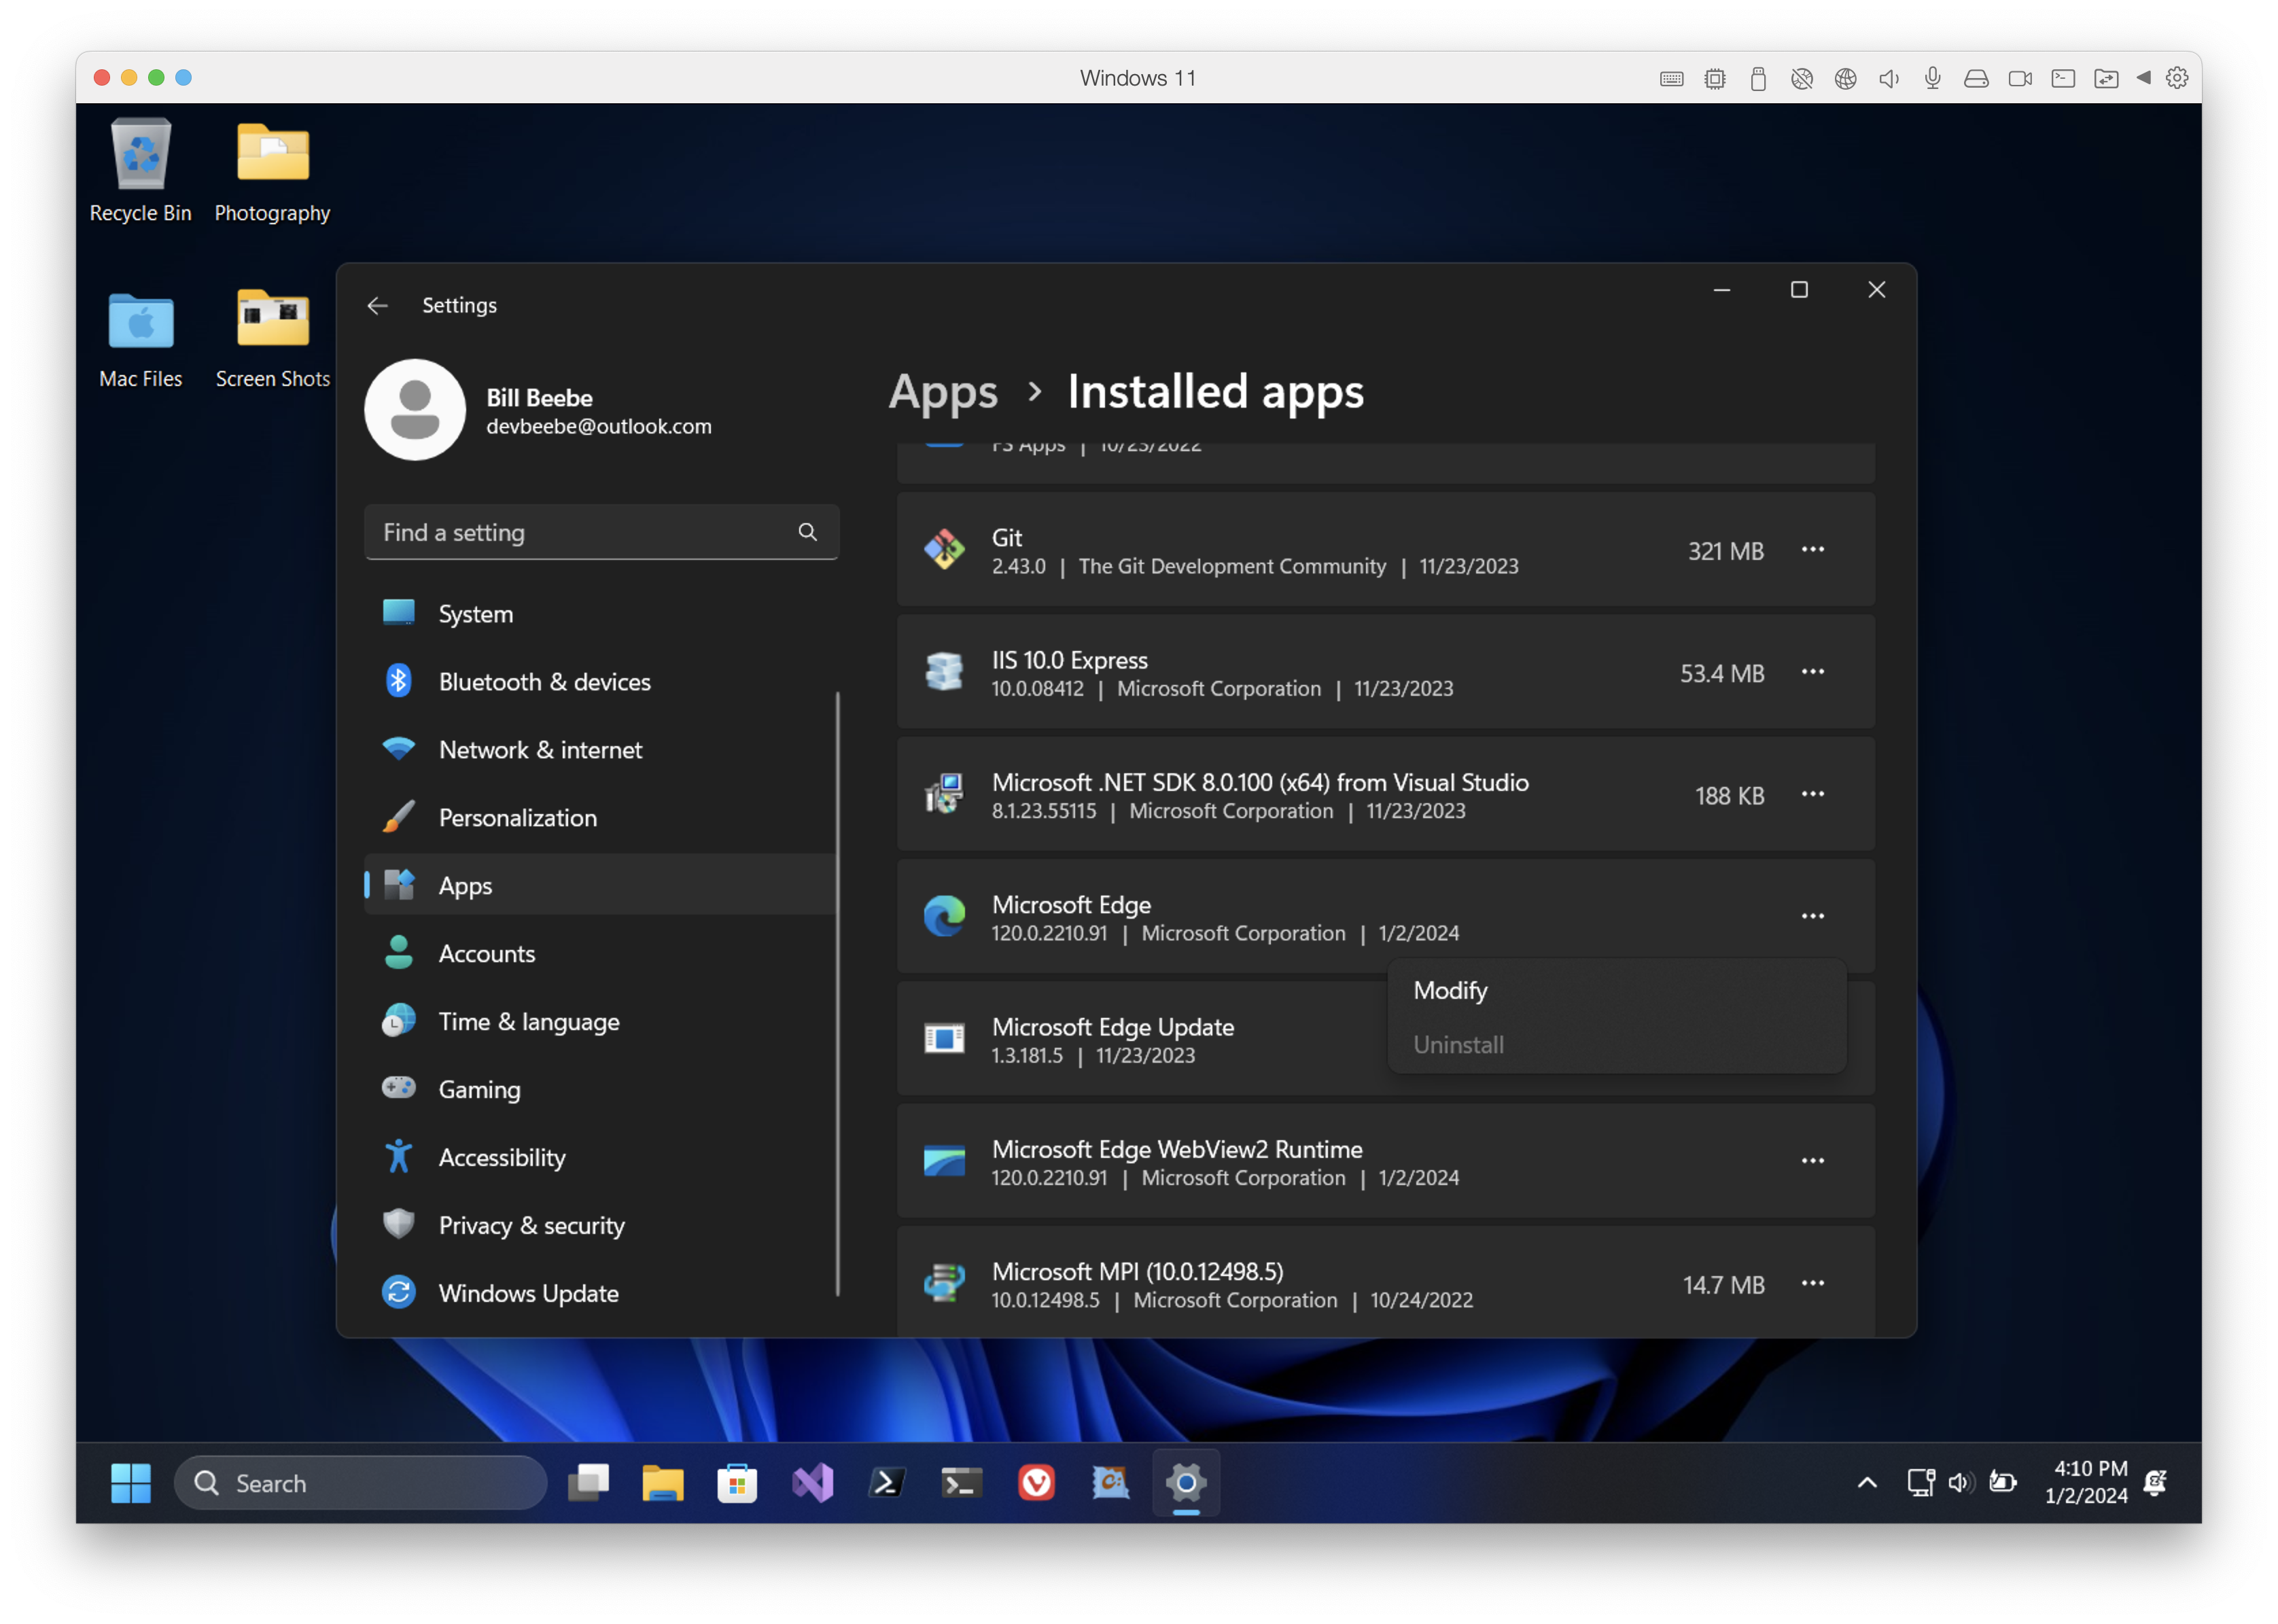2278x1624 pixels.
Task: Open the VM configuration gear in title bar
Action: tap(2177, 78)
